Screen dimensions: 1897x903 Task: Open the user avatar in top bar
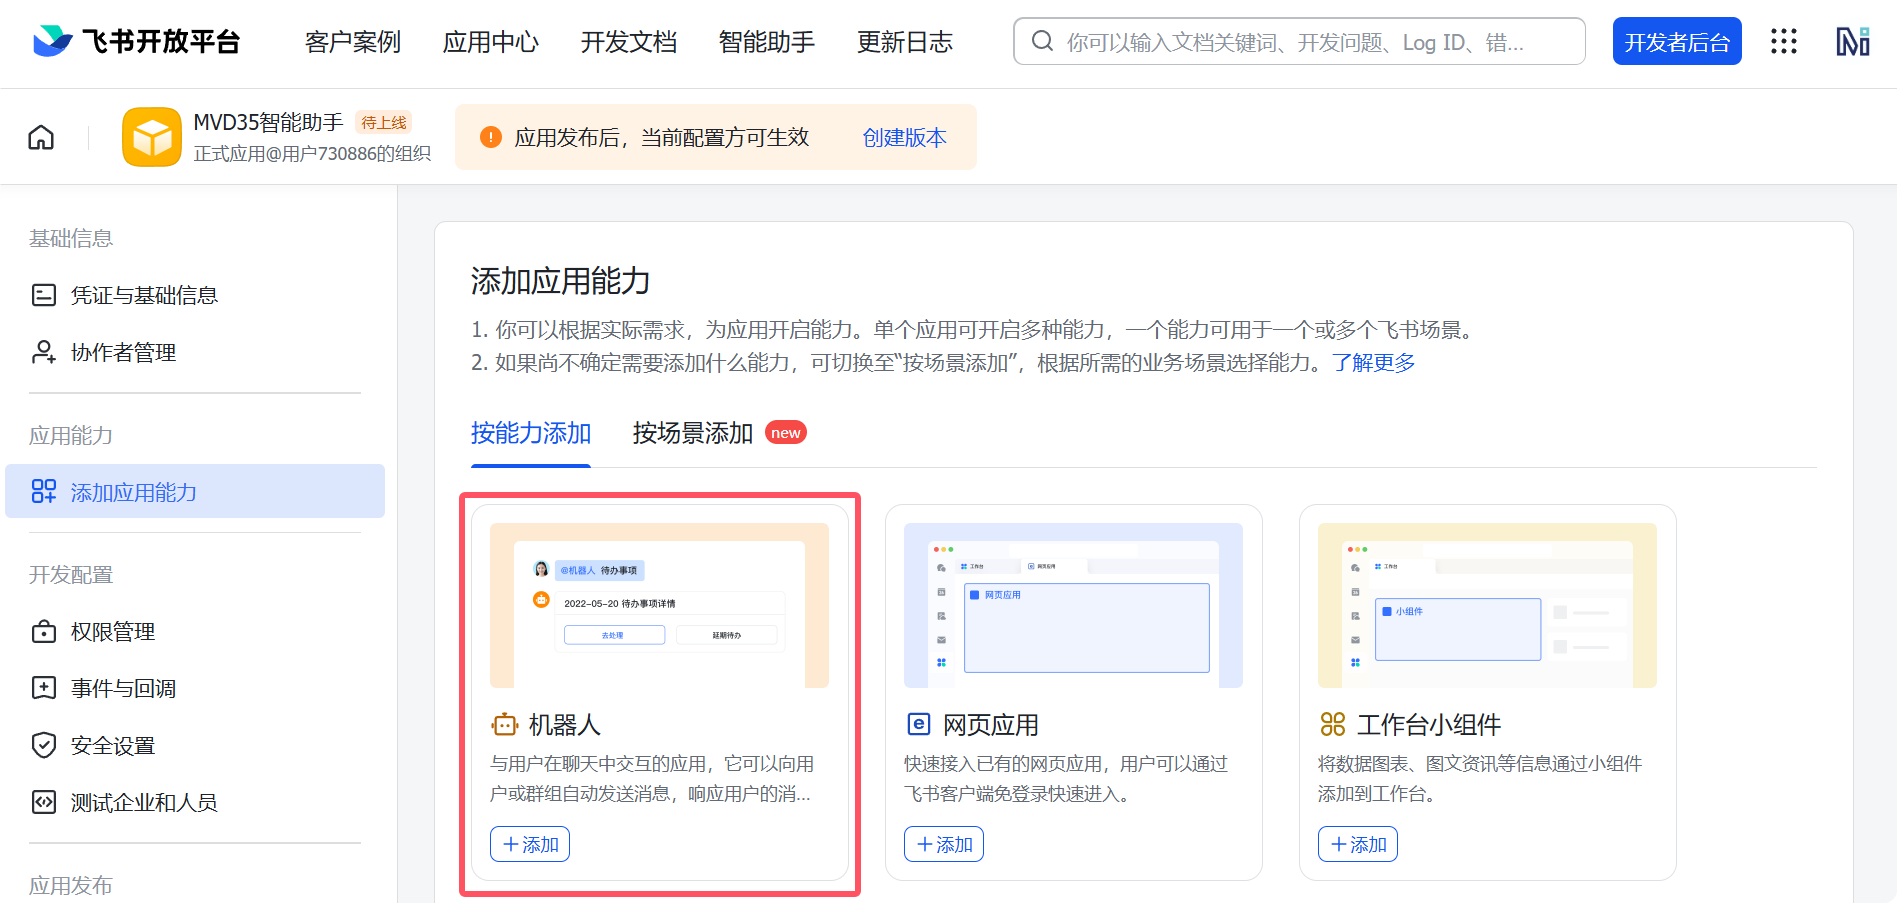1853,41
